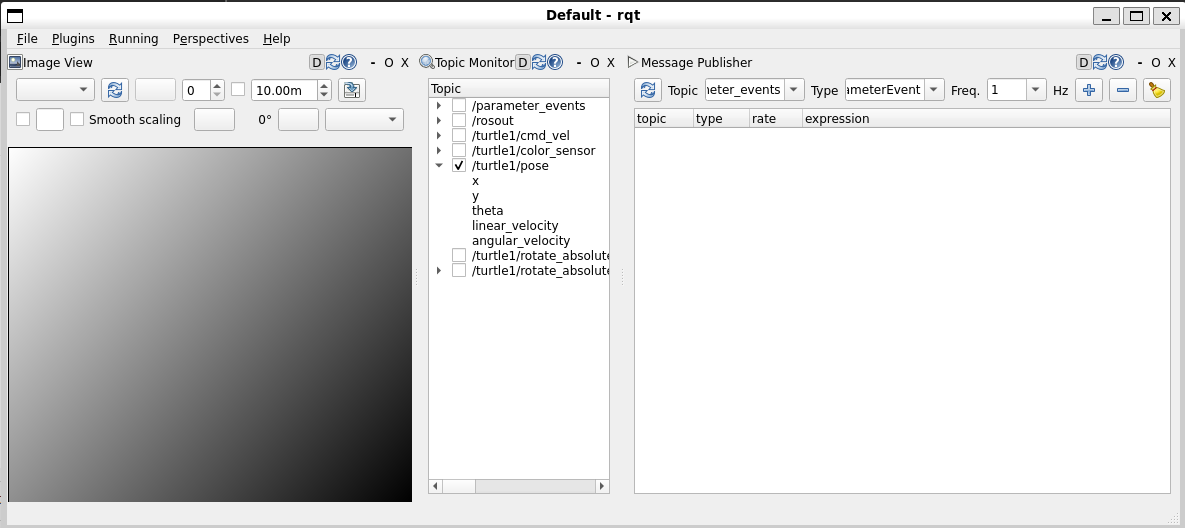This screenshot has width=1185, height=528.
Task: Expand the /turtle1/color_sensor topic tree
Action: point(439,150)
